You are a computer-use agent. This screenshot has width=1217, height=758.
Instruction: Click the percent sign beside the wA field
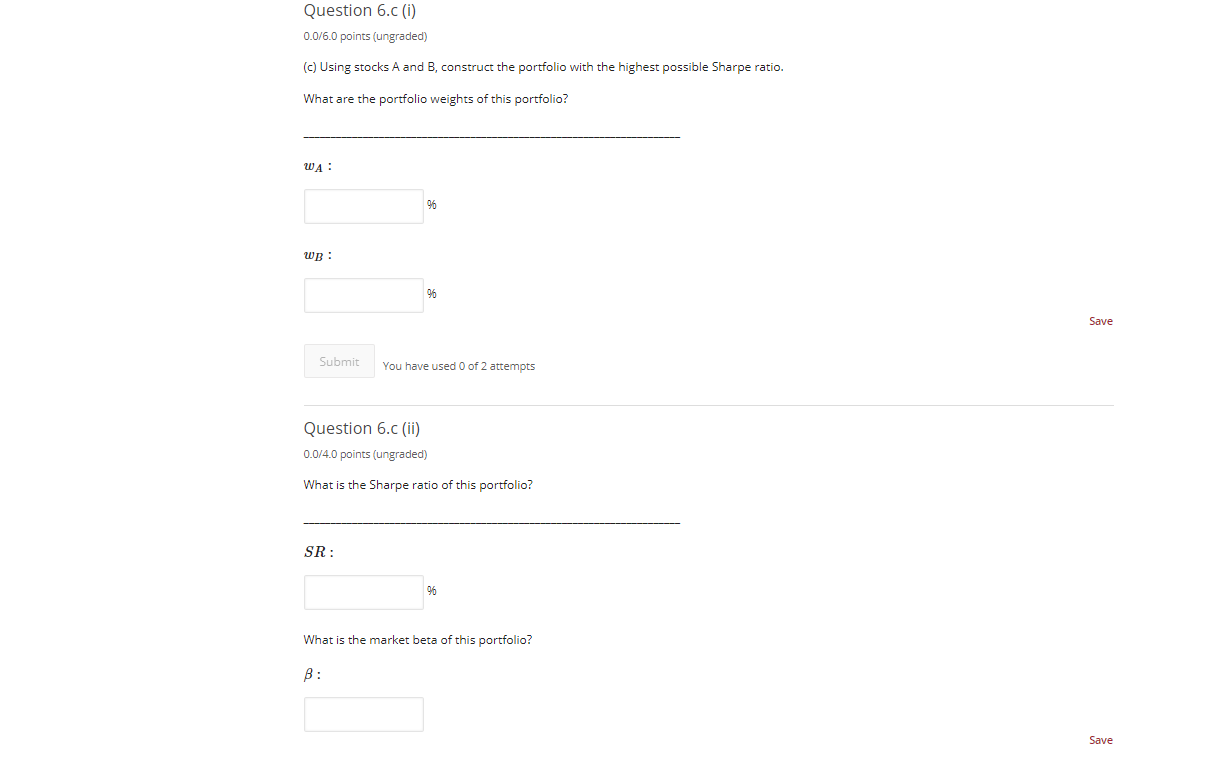click(431, 204)
